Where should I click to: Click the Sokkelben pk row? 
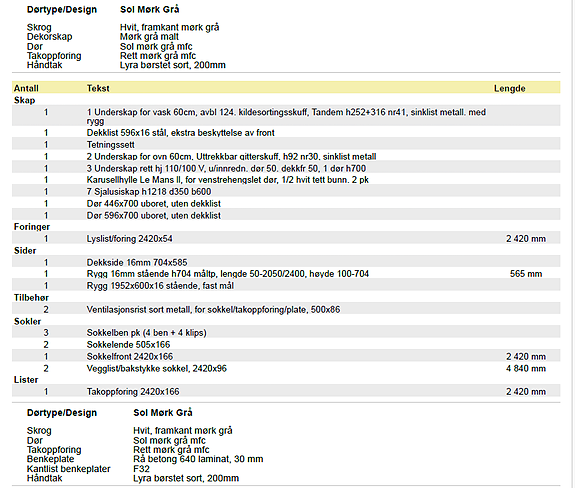286,333
